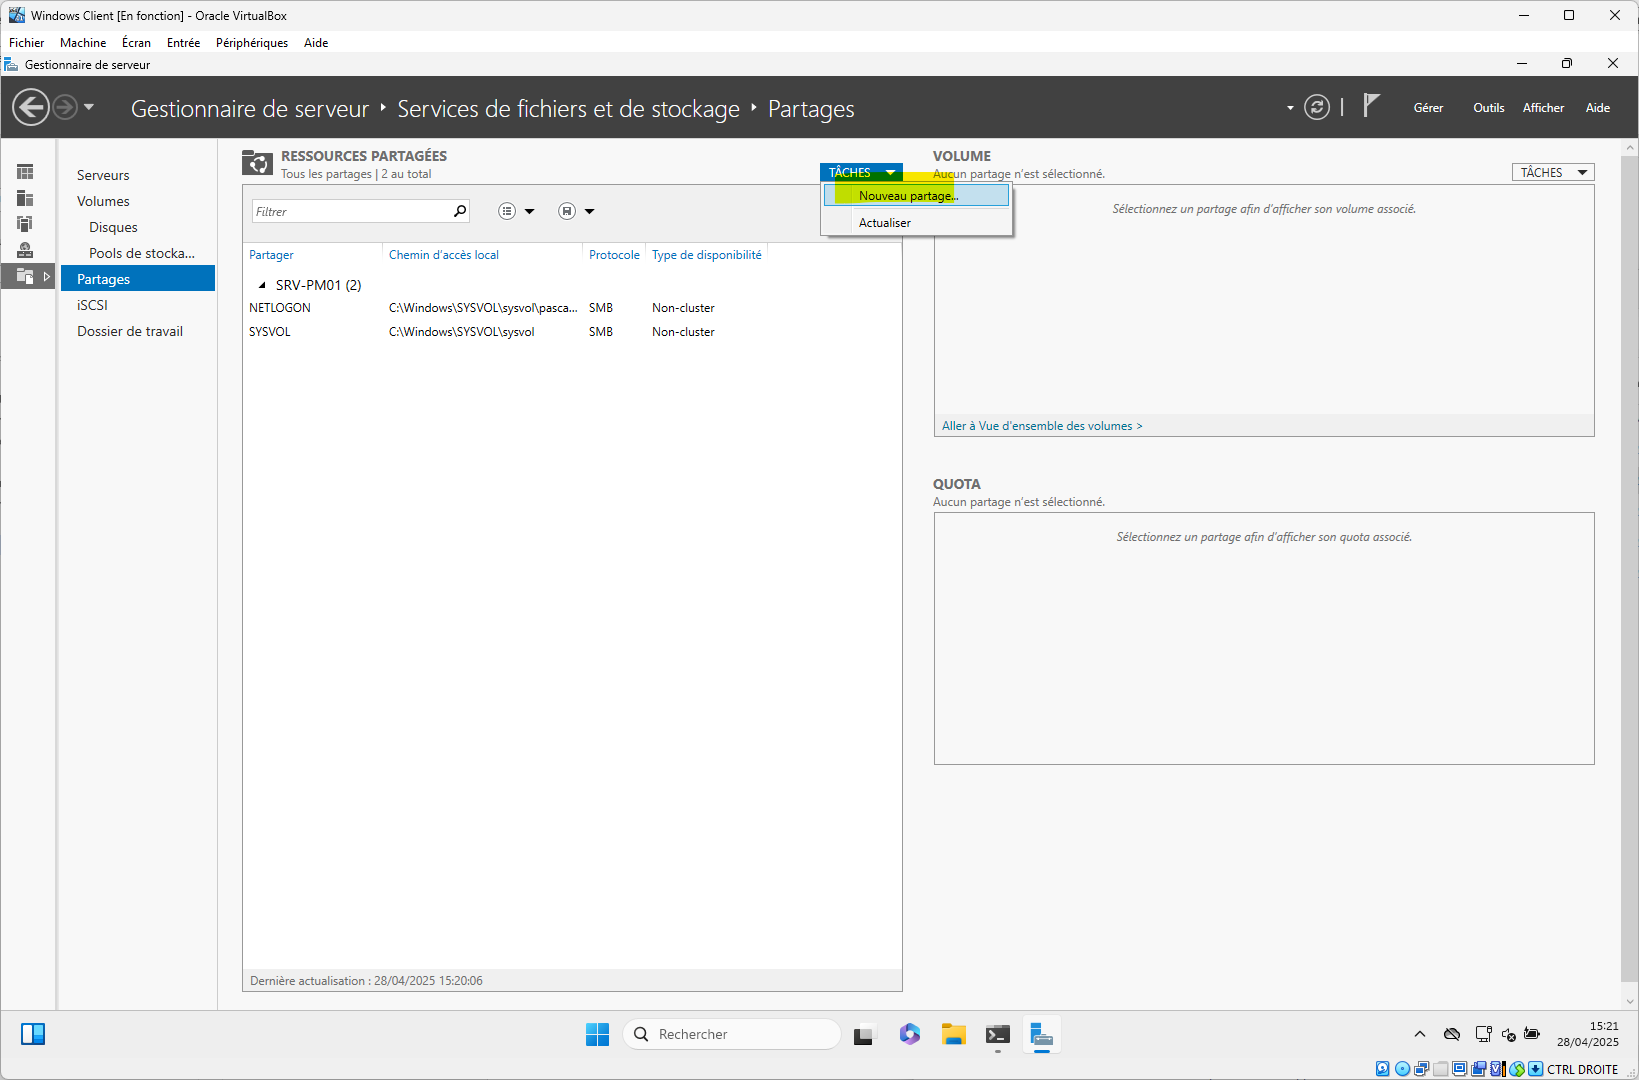
Task: Expand dropdown arrow beside save query icon
Action: (x=590, y=211)
